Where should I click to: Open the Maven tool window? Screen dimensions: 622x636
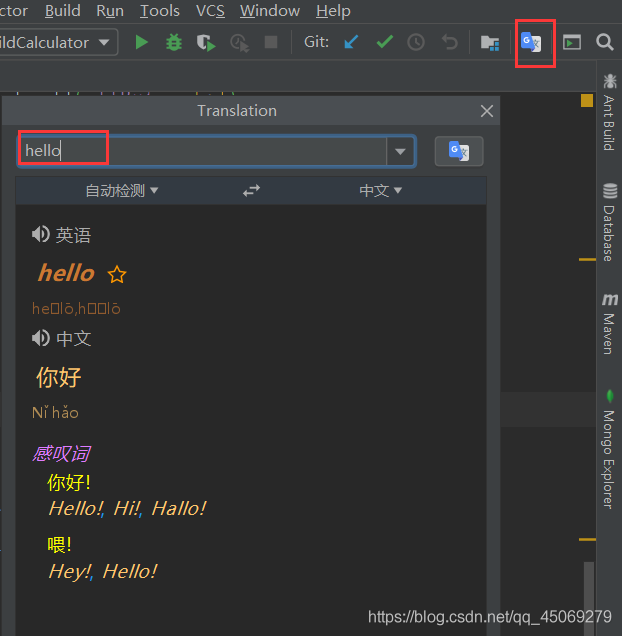[609, 324]
